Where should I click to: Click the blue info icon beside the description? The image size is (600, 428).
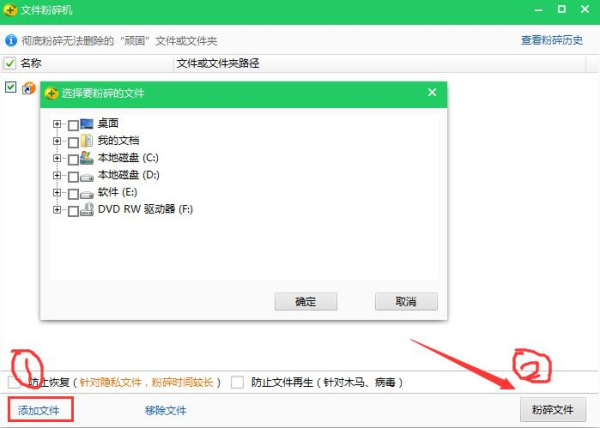pos(11,41)
